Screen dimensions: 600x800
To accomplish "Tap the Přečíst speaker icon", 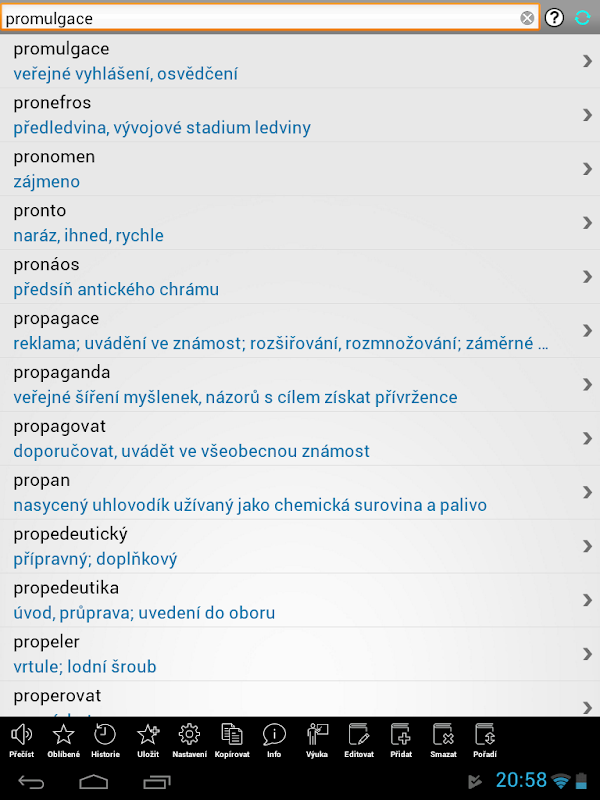I will click(x=21, y=738).
